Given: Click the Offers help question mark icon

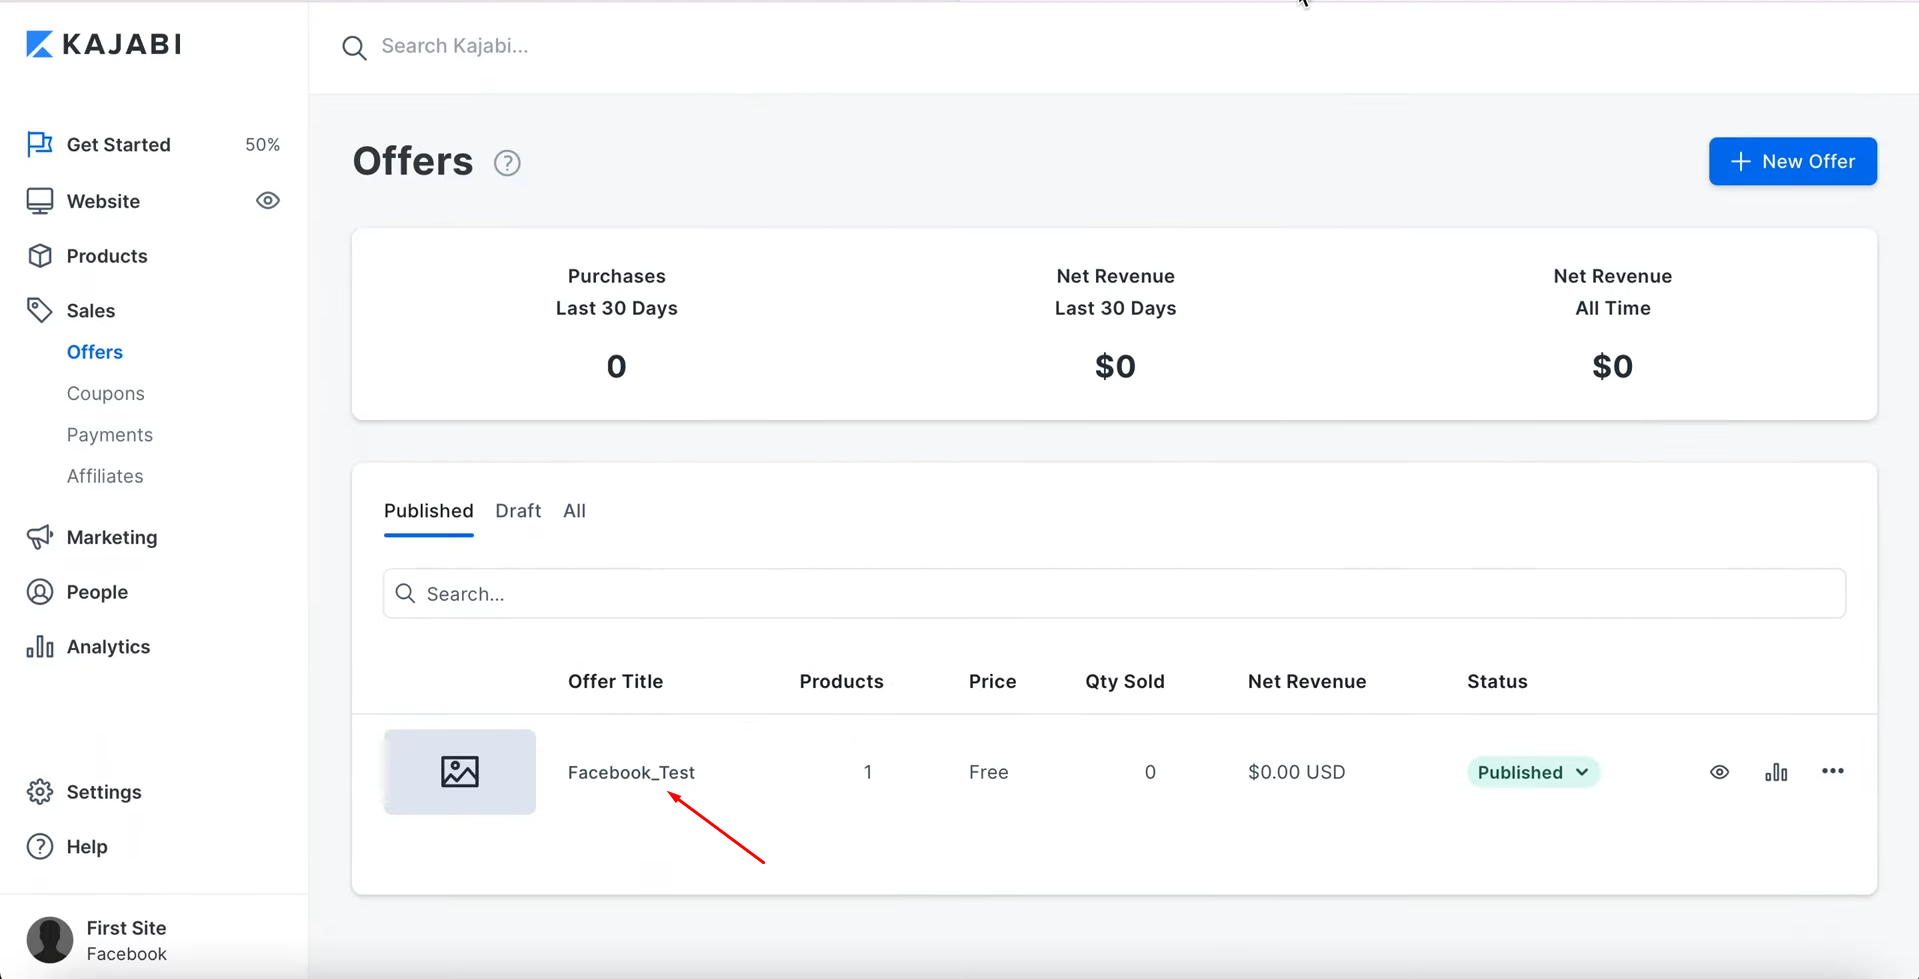Looking at the screenshot, I should tap(507, 163).
